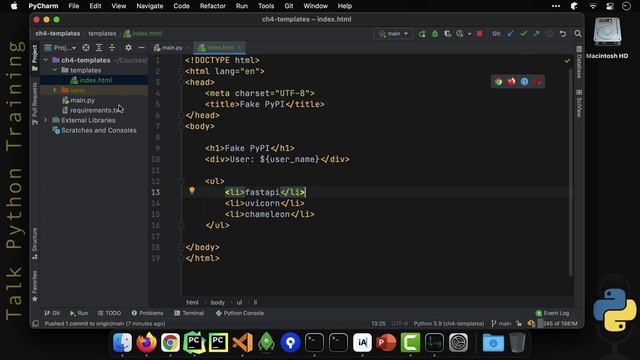This screenshot has height=360, width=640.
Task: Open the Problems tool window
Action: click(x=147, y=313)
